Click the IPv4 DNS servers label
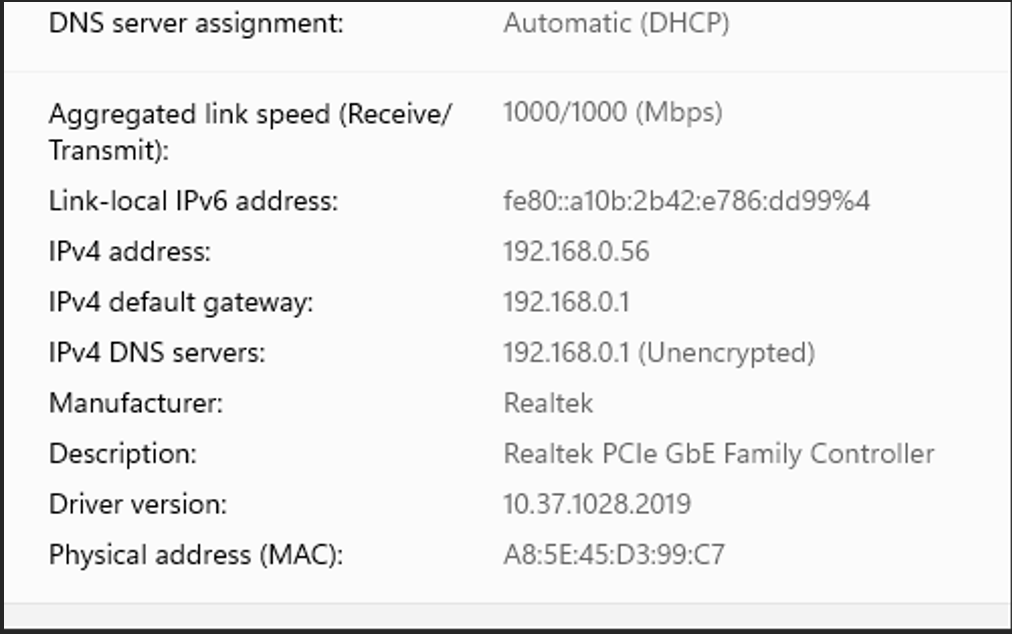The image size is (1012, 634). coord(157,353)
